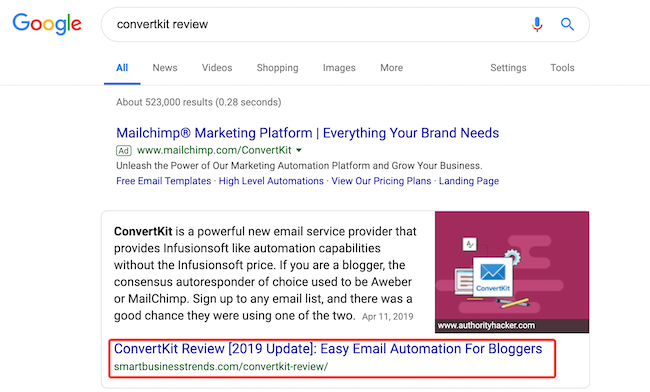Expand the ad URL dropdown arrow

(x=299, y=150)
